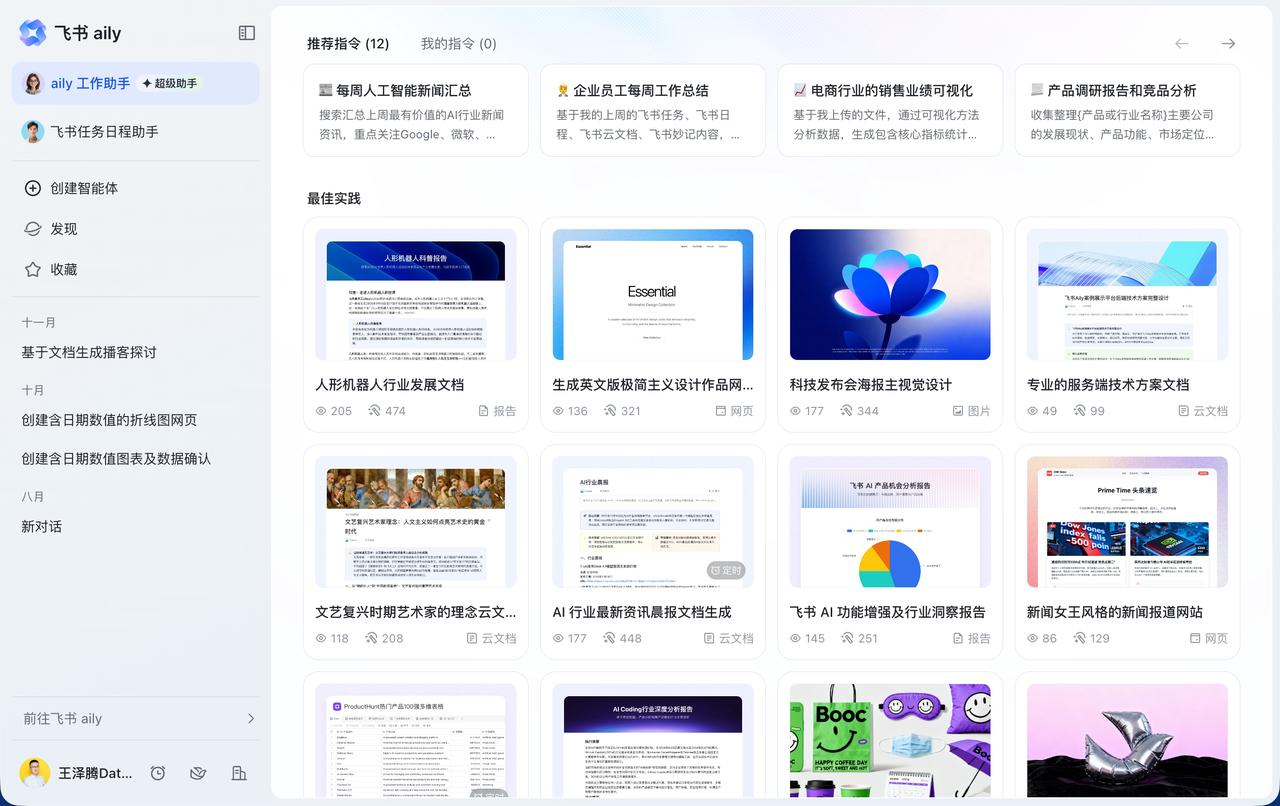Go to previous recommended commands page arrow
Viewport: 1280px width, 806px height.
[1182, 44]
